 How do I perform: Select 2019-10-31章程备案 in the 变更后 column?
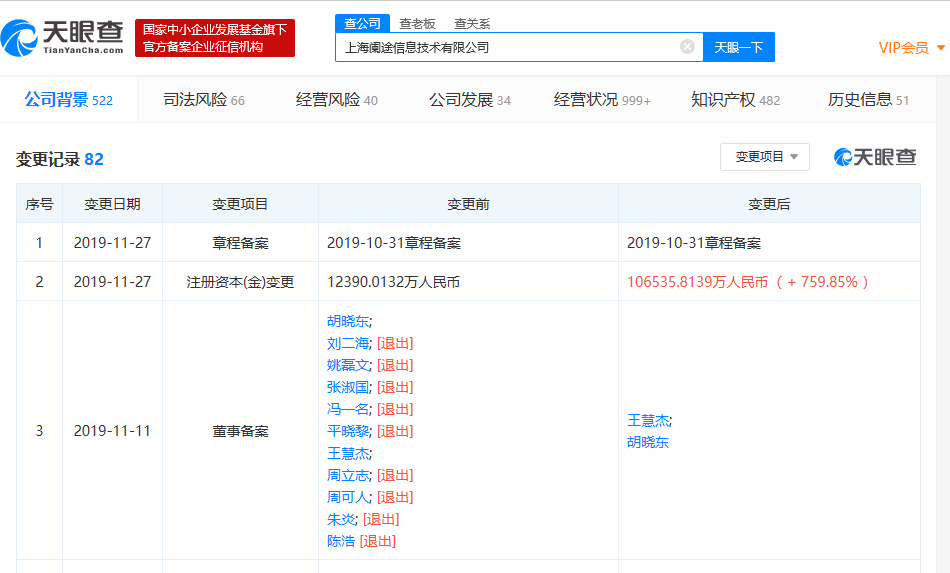point(694,243)
